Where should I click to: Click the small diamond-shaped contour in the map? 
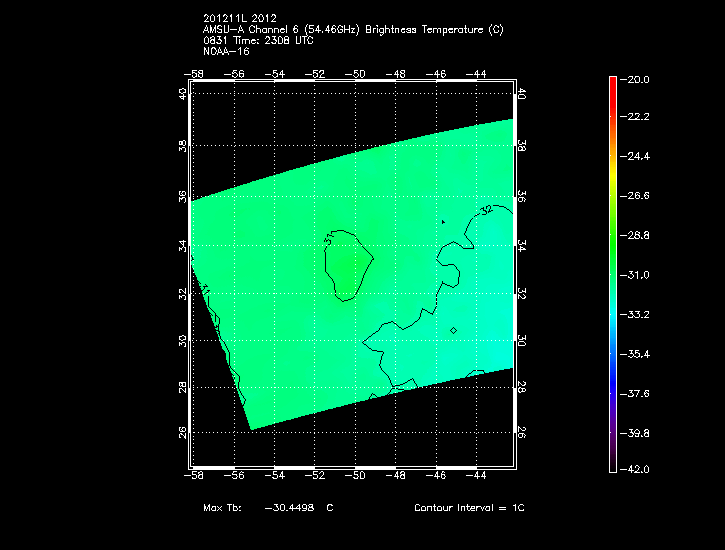453,329
